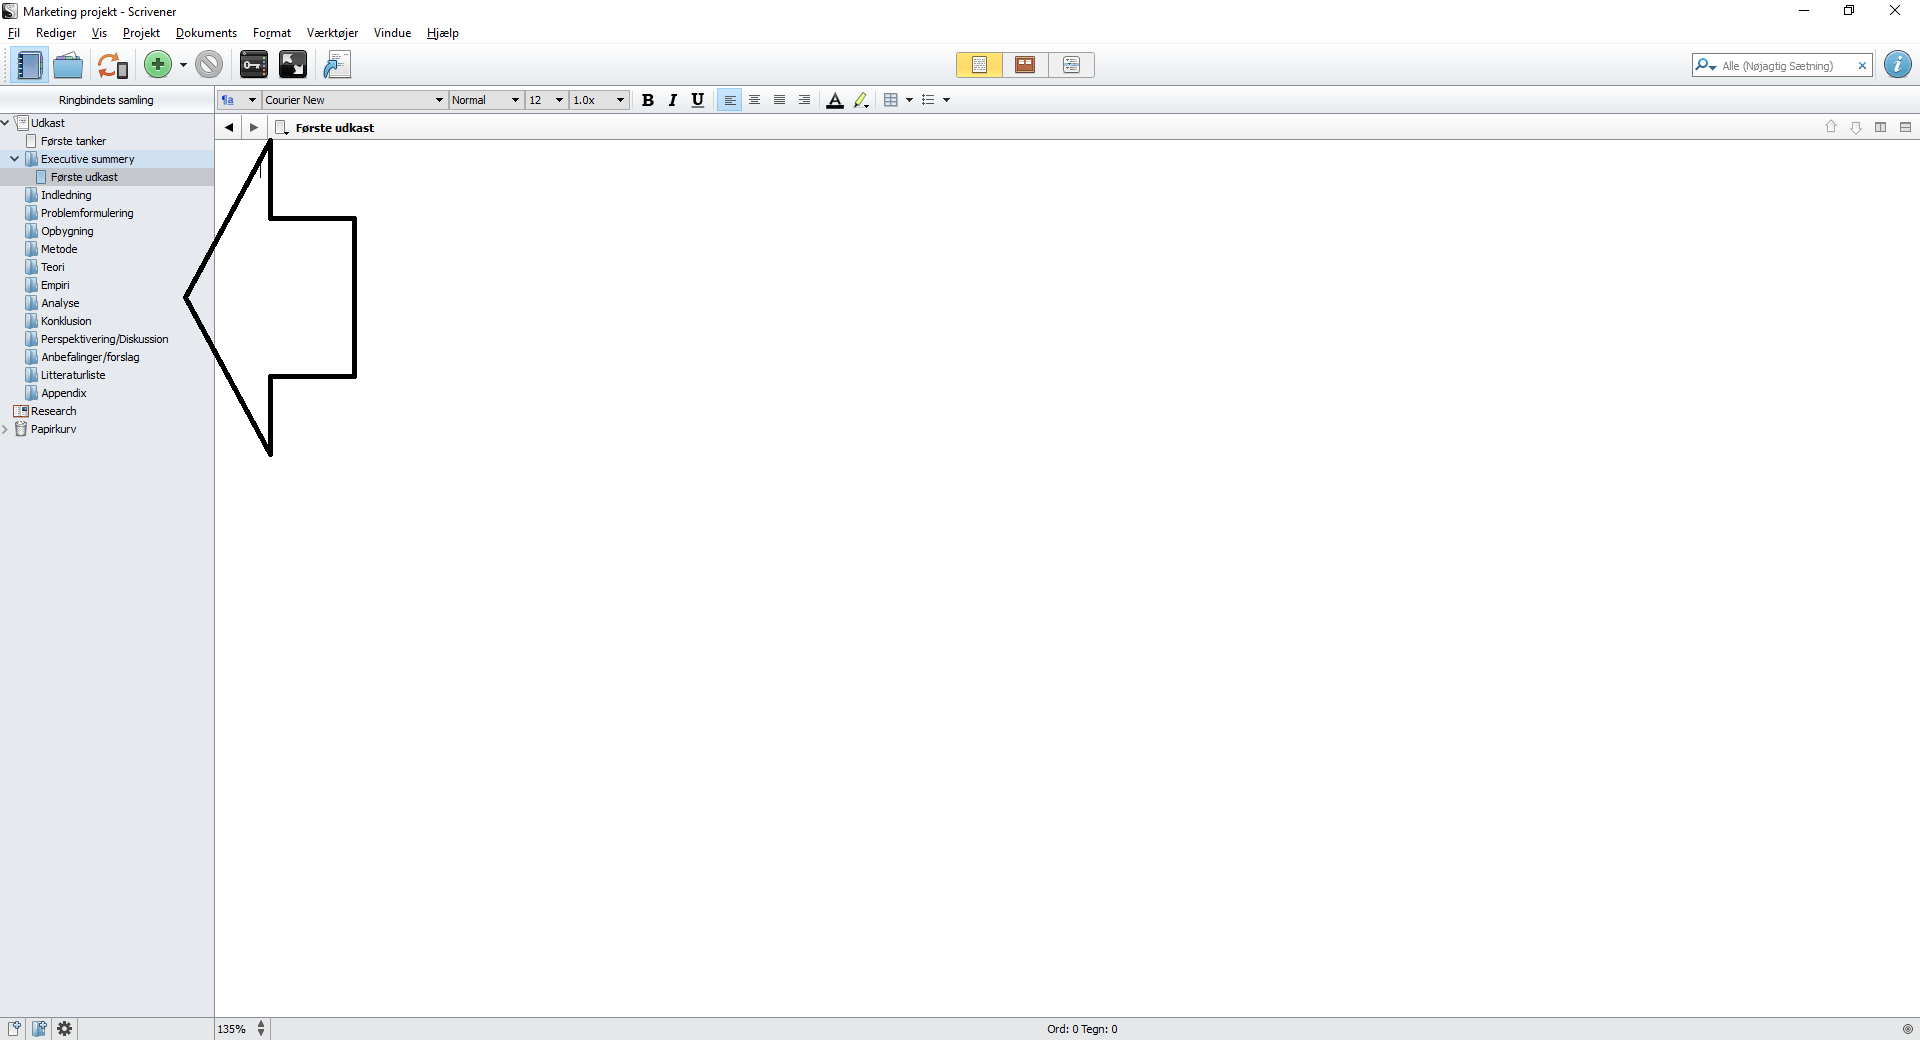The image size is (1920, 1040).
Task: Open the Normal font style dropdown
Action: click(486, 100)
